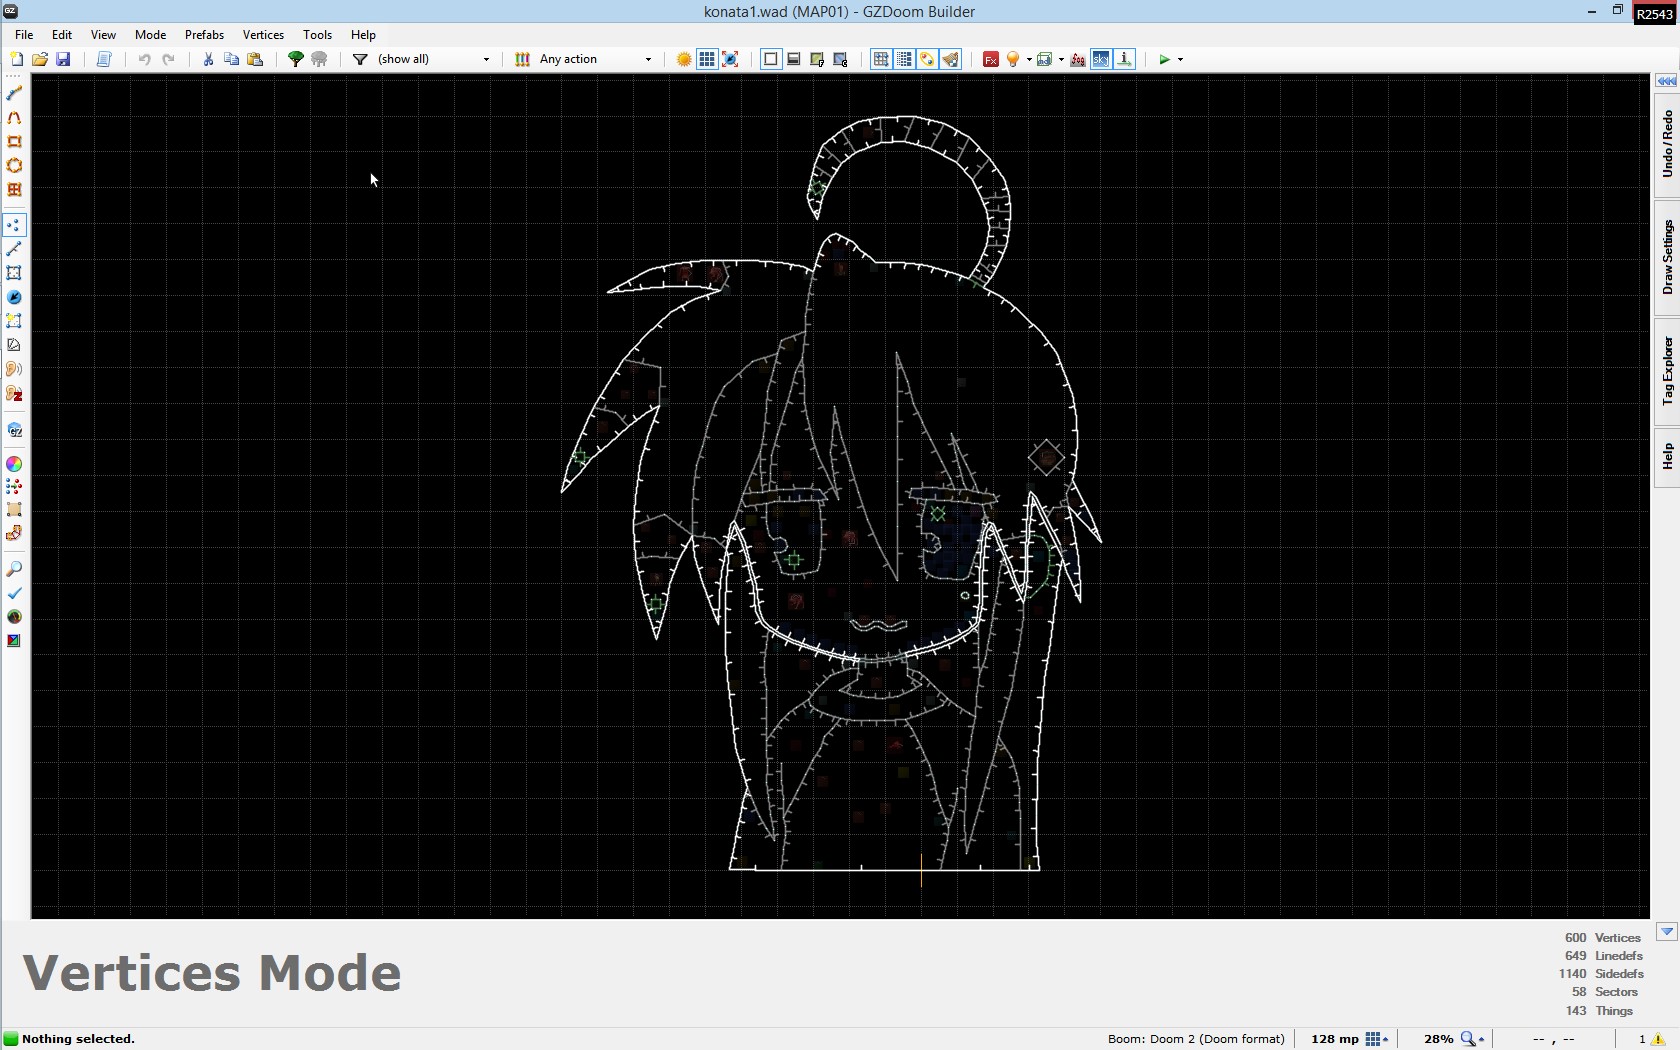Image resolution: width=1680 pixels, height=1050 pixels.
Task: Expand the dynamic lights lightbulb dropdown arrow
Action: point(1029,59)
